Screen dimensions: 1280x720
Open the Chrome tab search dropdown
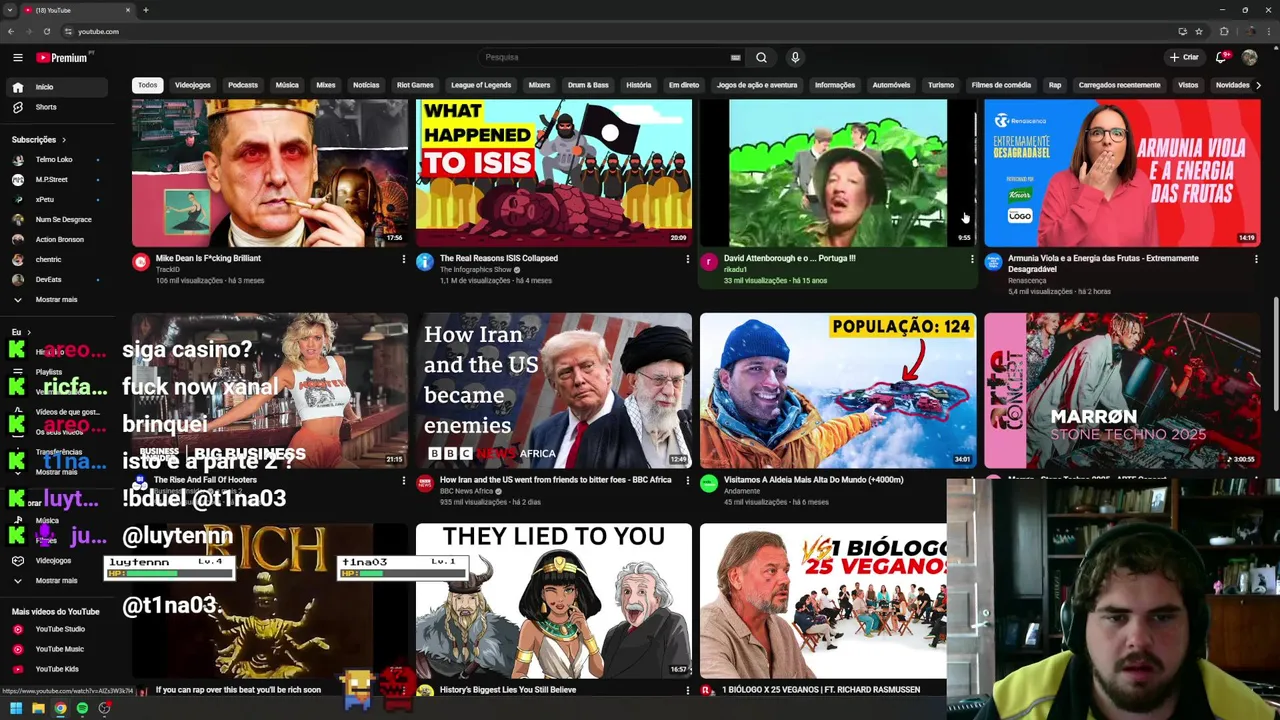(x=11, y=10)
